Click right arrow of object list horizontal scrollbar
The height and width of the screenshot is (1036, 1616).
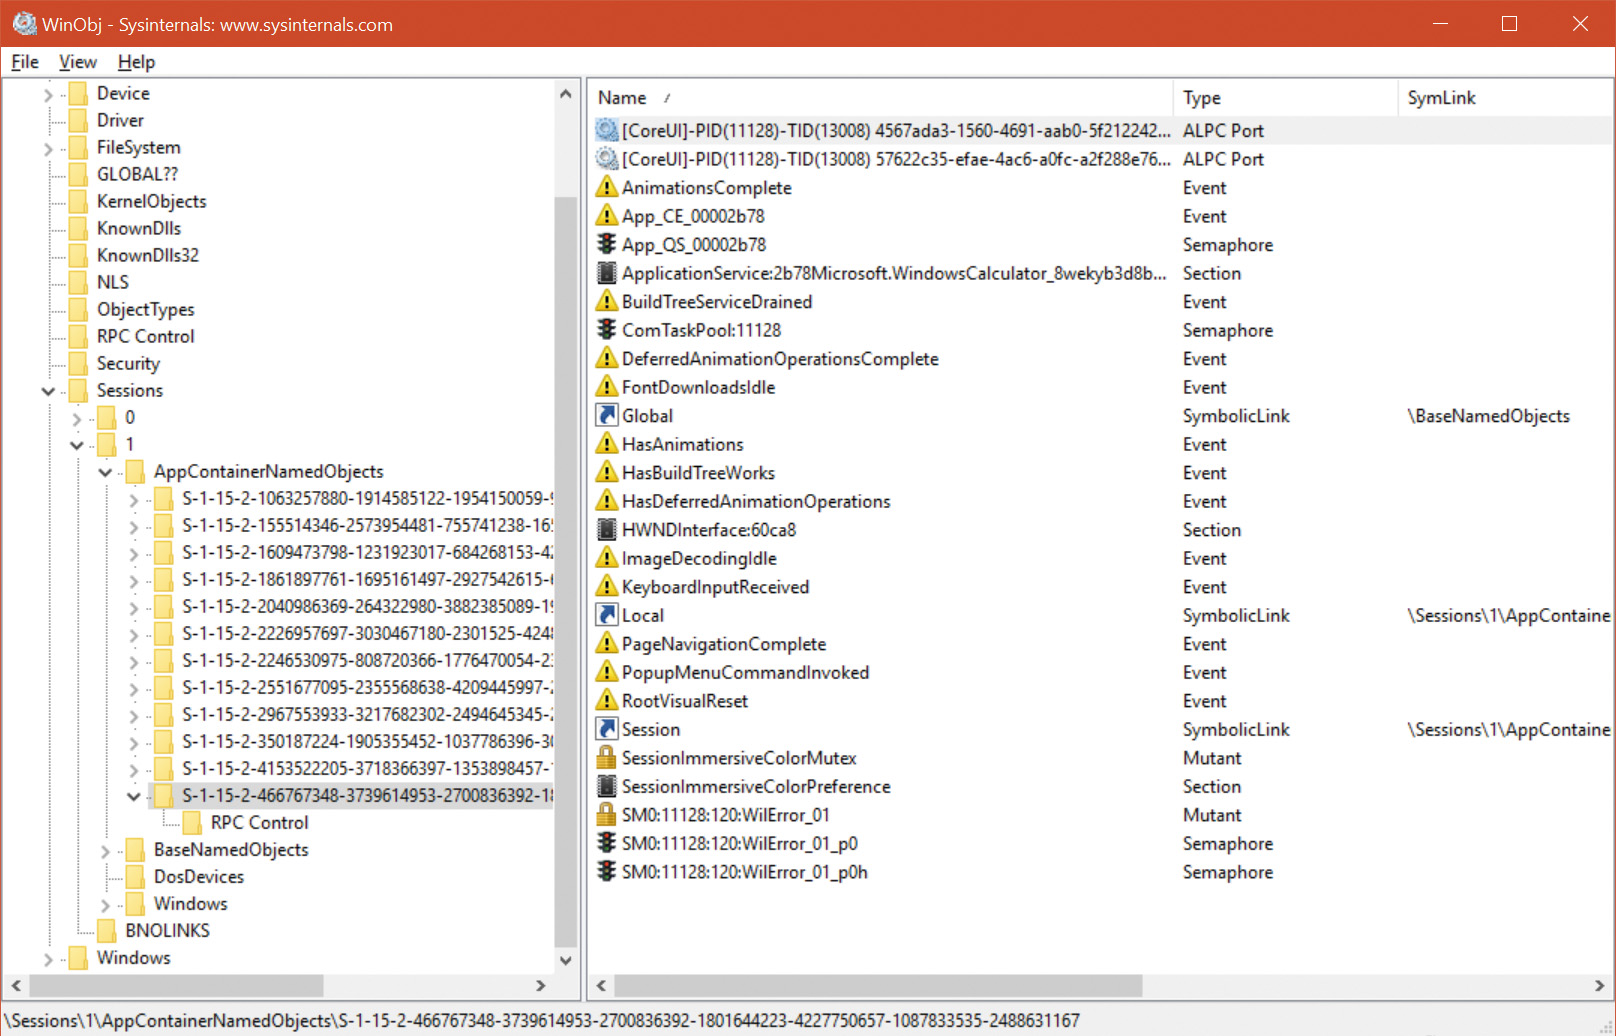click(x=1599, y=986)
